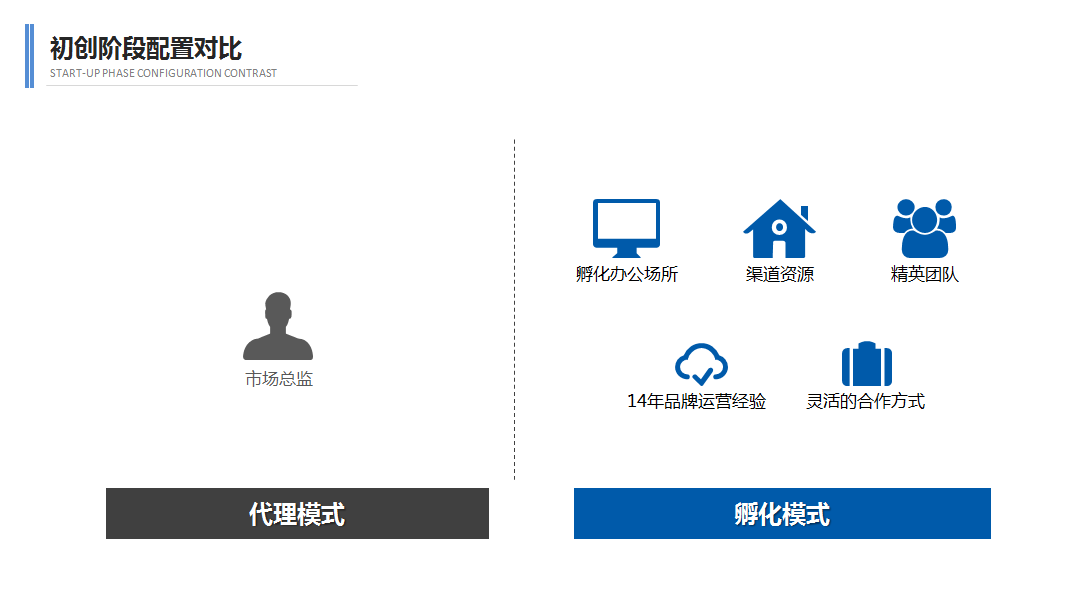Click the 精英团队 caption
Viewport: 1072px width, 598px height.
925,274
